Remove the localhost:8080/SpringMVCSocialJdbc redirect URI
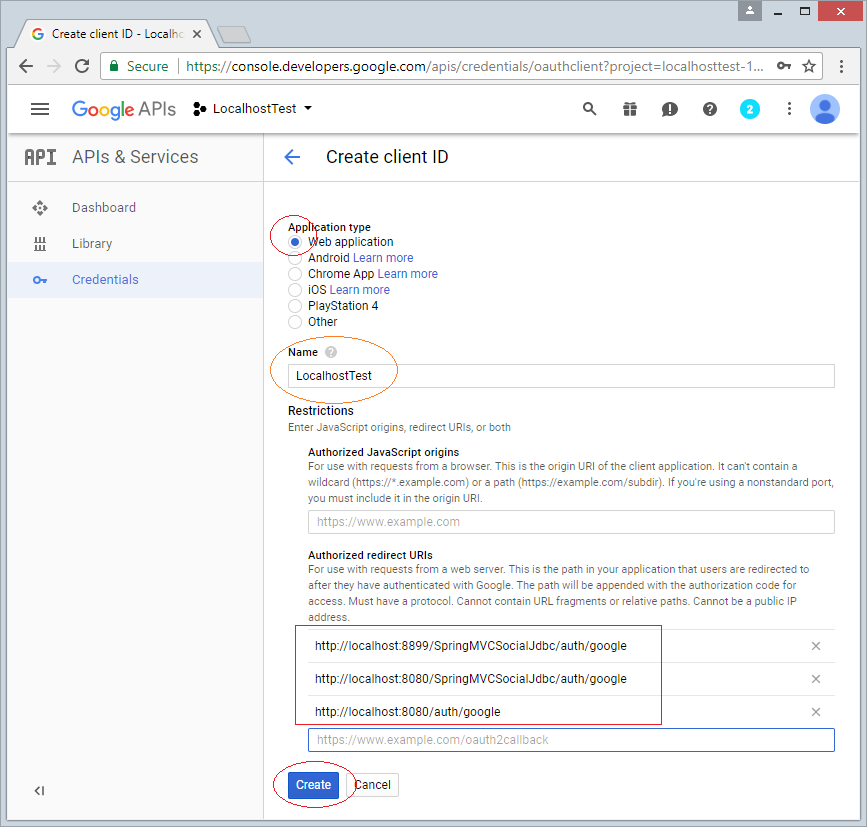Image resolution: width=867 pixels, height=827 pixels. pyautogui.click(x=816, y=679)
